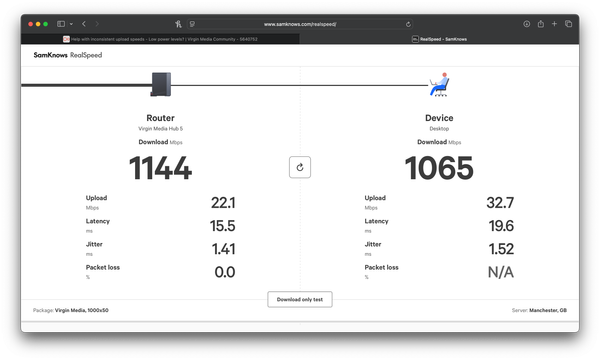Reload the page from the address bar
Viewport: 600px width, 360px height.
(408, 24)
